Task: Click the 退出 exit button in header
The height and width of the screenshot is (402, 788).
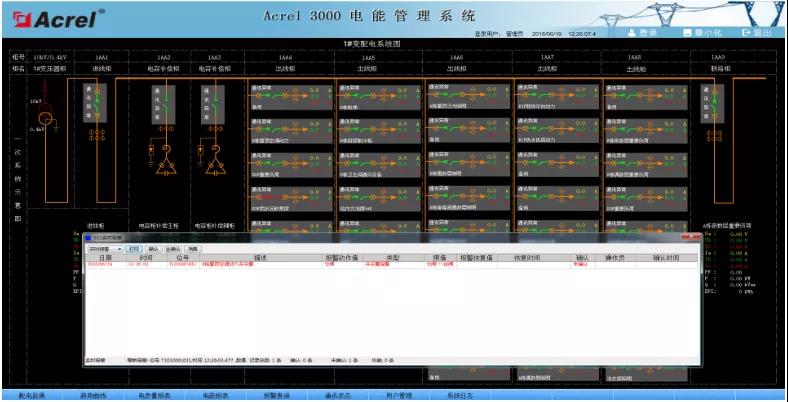Action: (757, 33)
